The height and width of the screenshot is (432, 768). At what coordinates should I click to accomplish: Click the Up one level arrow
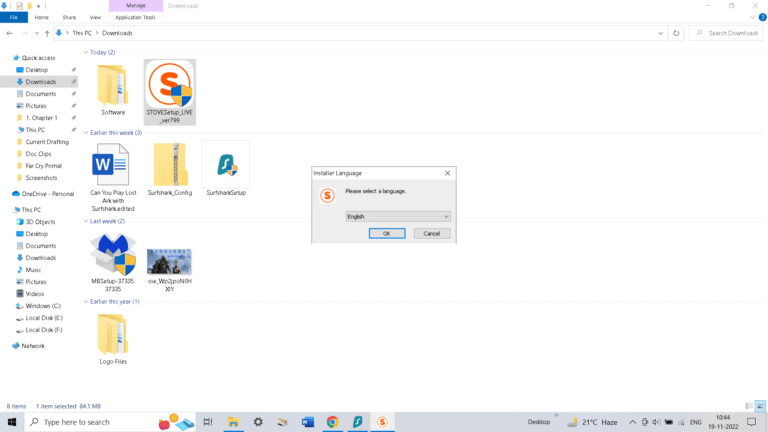47,33
